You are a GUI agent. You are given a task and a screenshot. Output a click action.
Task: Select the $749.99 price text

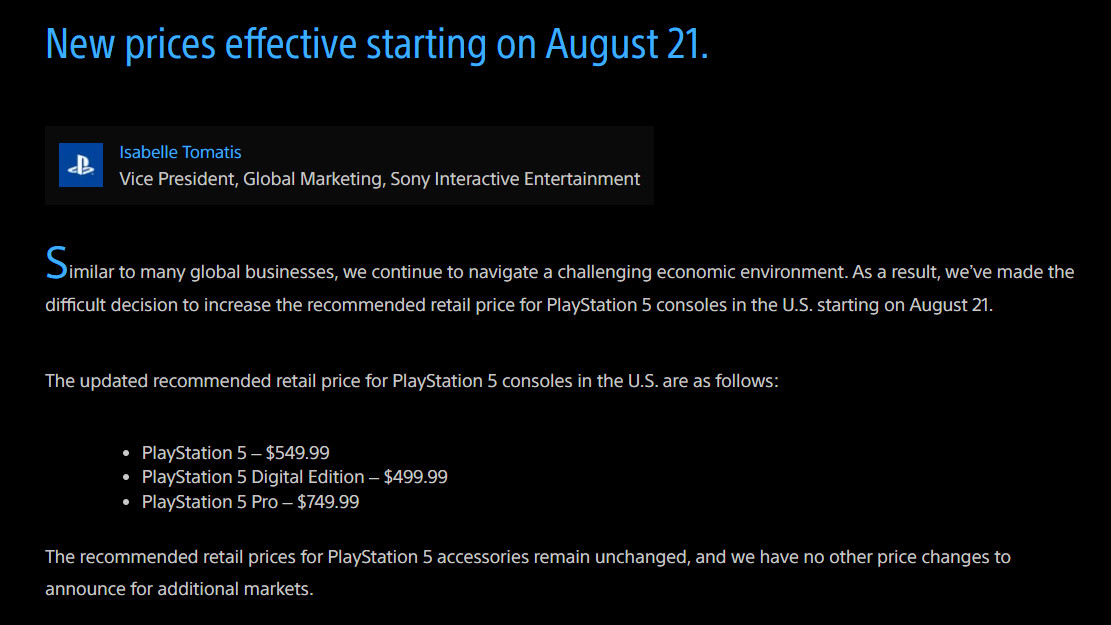pos(328,502)
